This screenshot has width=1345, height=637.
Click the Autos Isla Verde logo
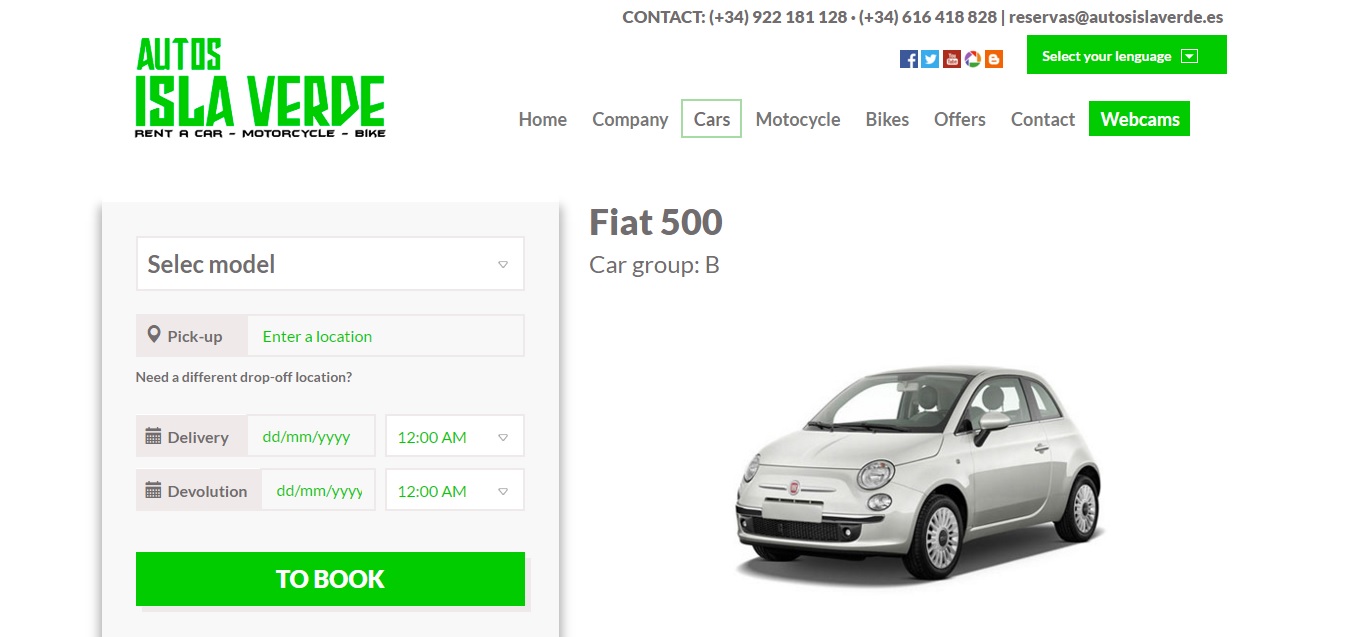coord(260,88)
